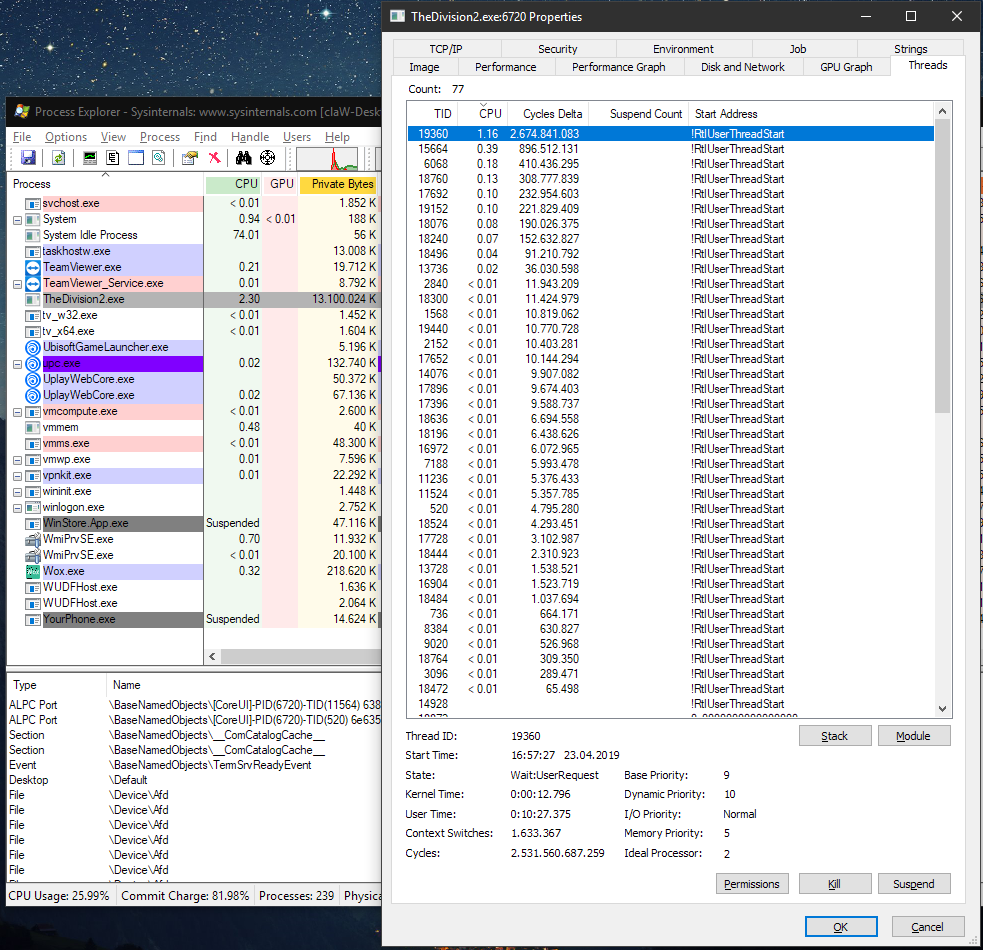
Task: Click the Suspend thread button
Action: pos(913,884)
